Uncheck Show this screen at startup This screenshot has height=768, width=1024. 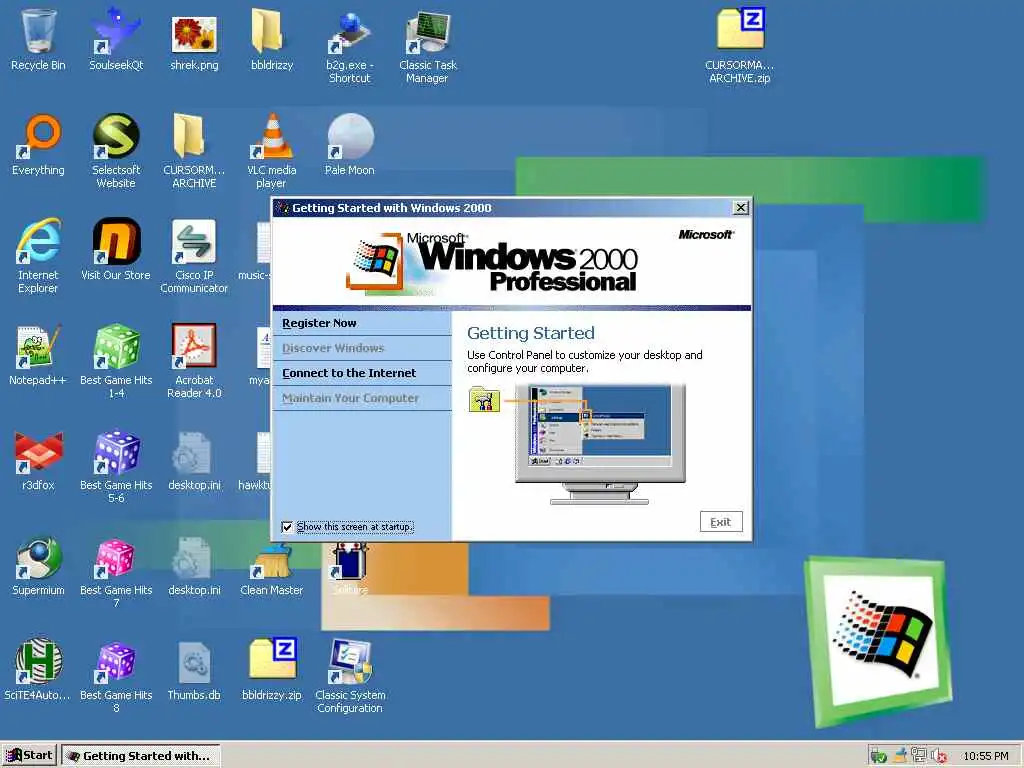[287, 527]
